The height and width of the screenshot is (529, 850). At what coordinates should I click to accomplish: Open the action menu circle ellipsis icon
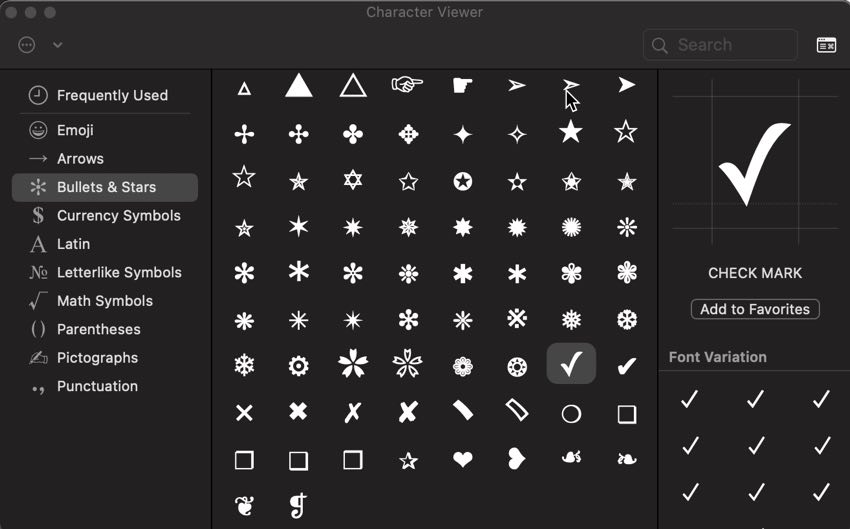click(27, 45)
